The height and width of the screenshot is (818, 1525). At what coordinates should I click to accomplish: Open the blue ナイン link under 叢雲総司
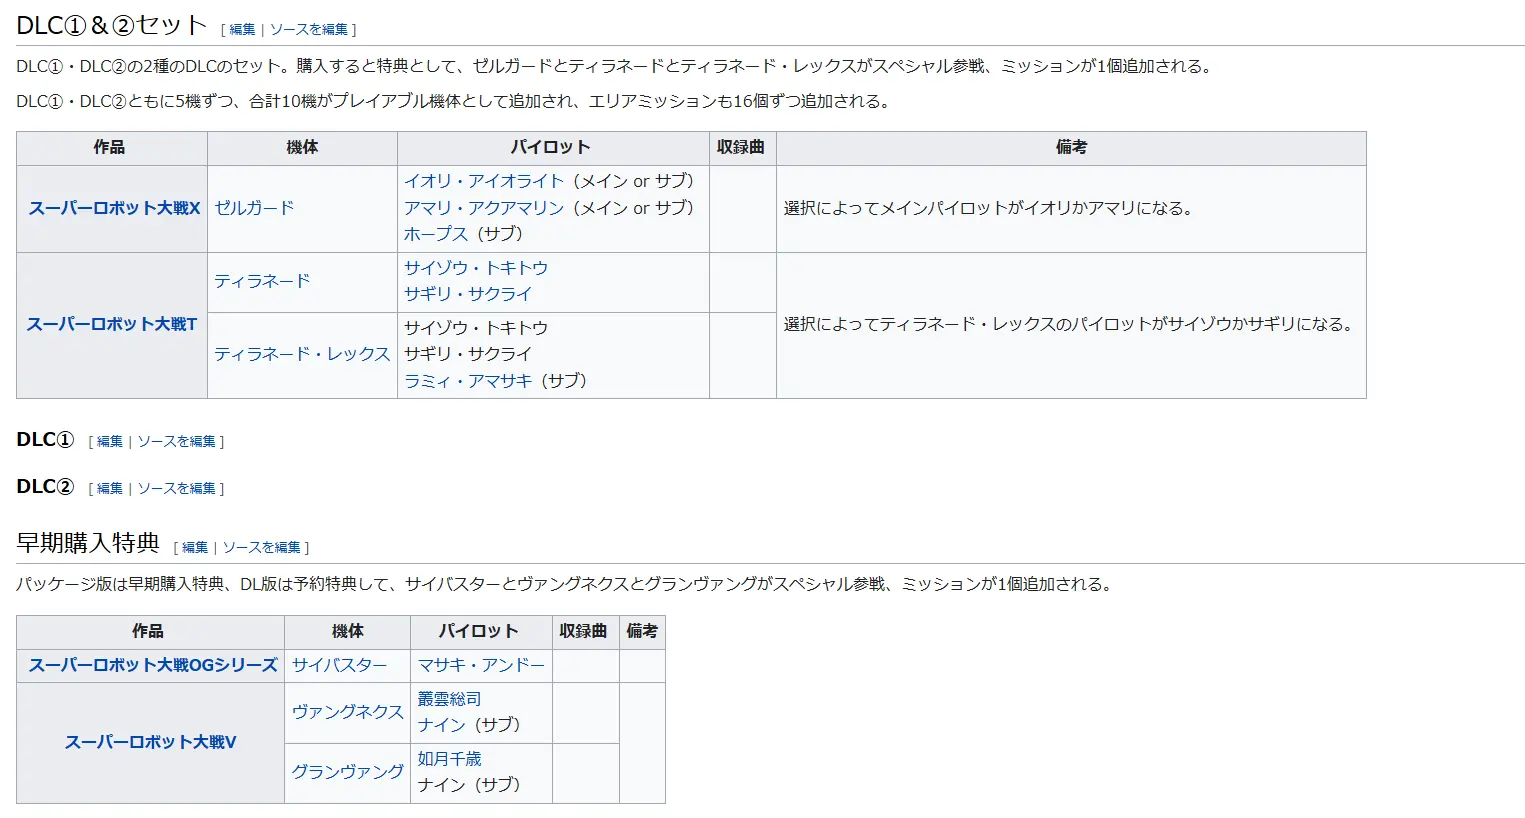click(x=441, y=725)
